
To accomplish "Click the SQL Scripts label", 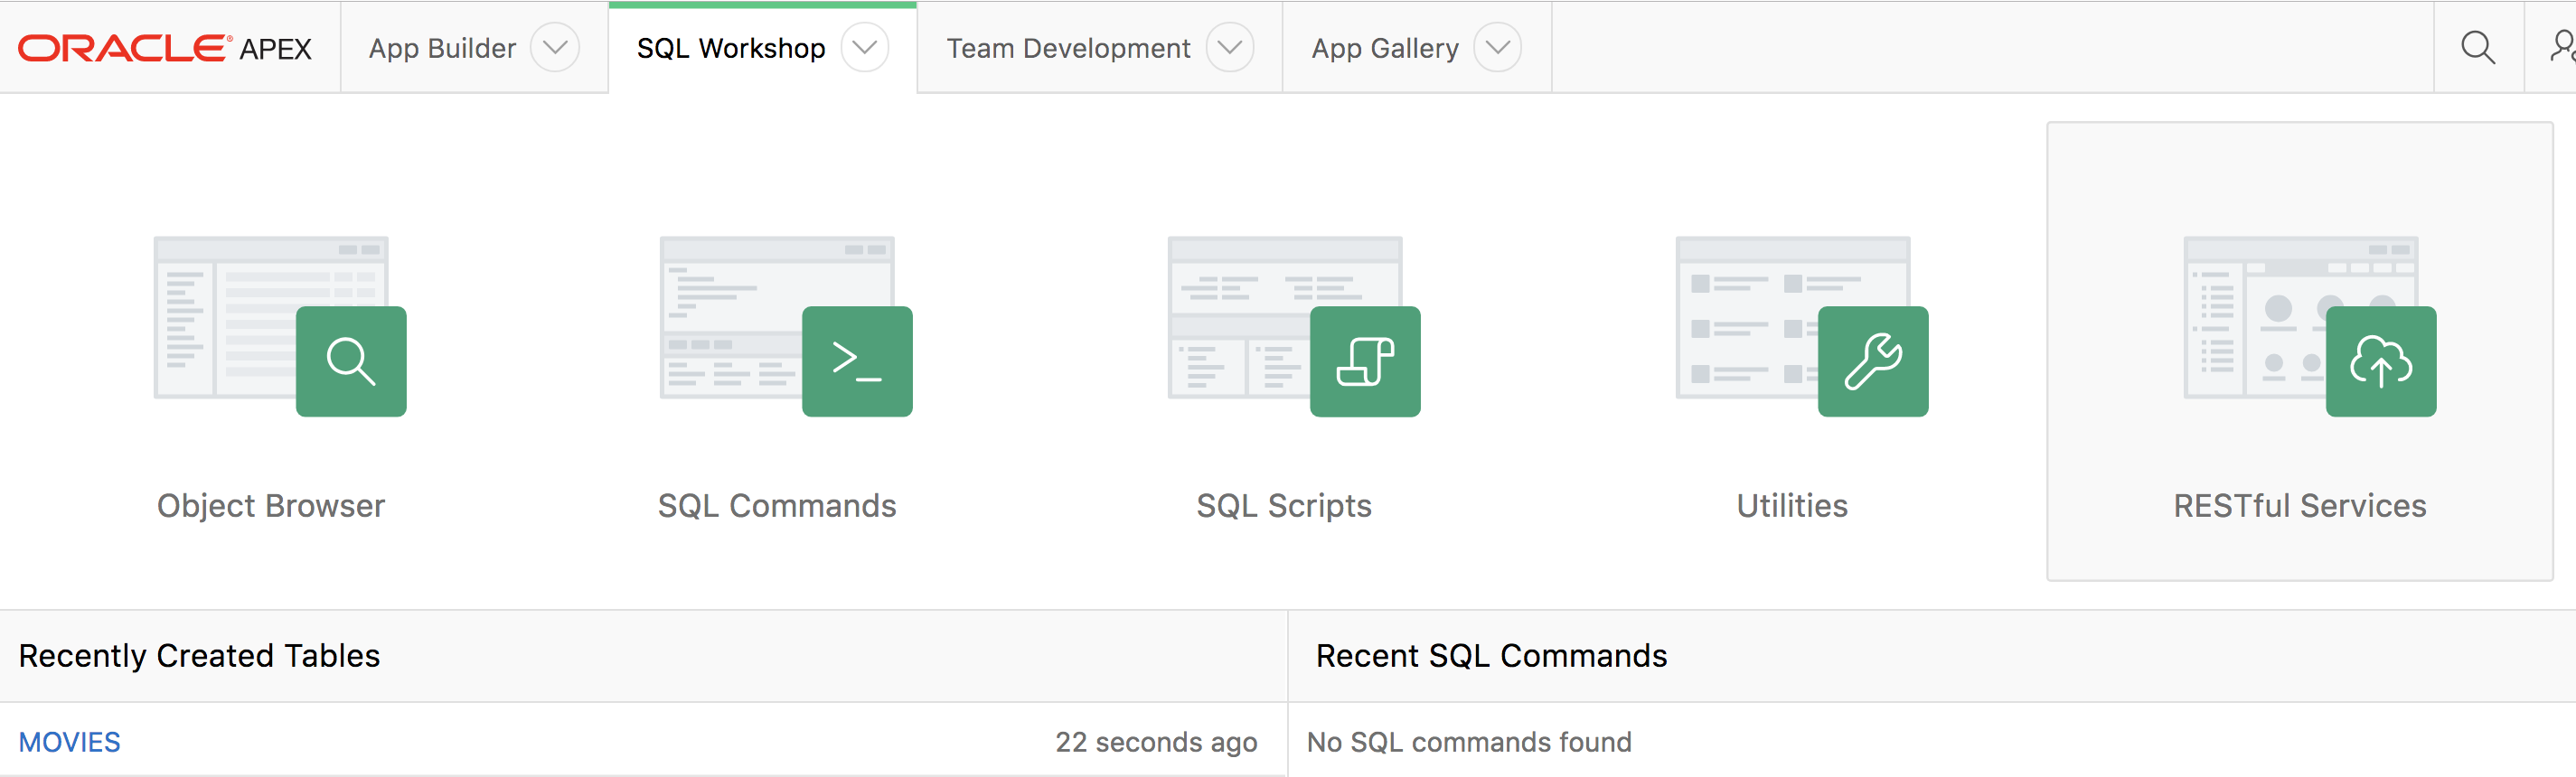I will click(1284, 506).
